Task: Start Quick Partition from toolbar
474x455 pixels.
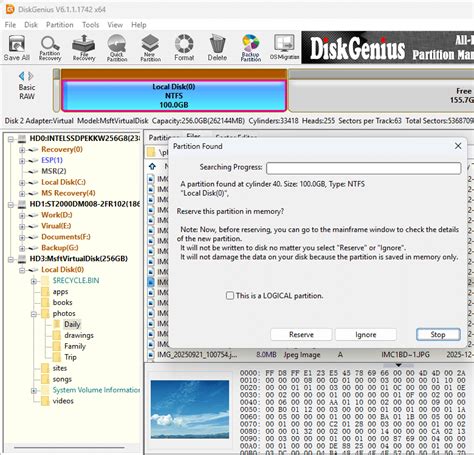Action: [x=117, y=48]
